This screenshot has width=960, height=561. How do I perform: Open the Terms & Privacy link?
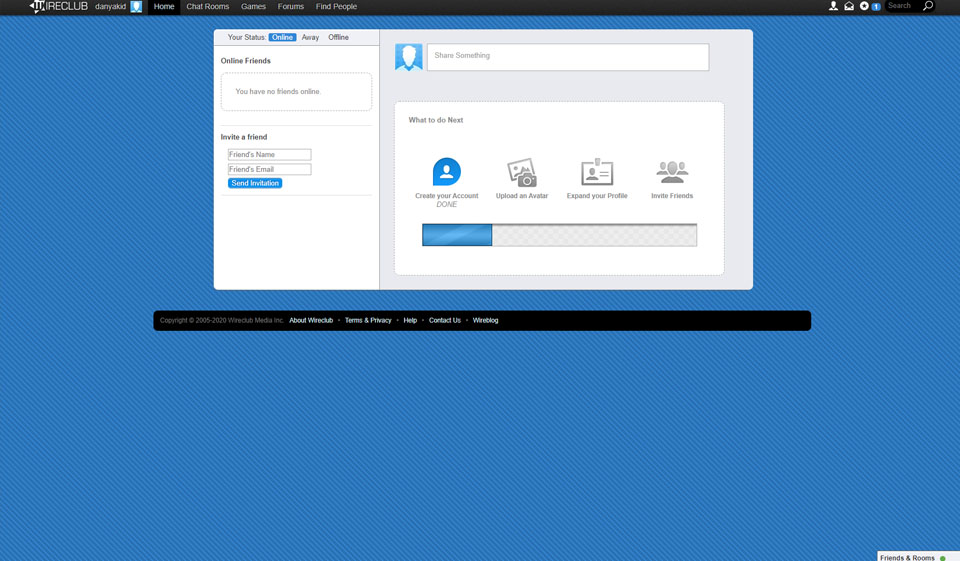[368, 320]
